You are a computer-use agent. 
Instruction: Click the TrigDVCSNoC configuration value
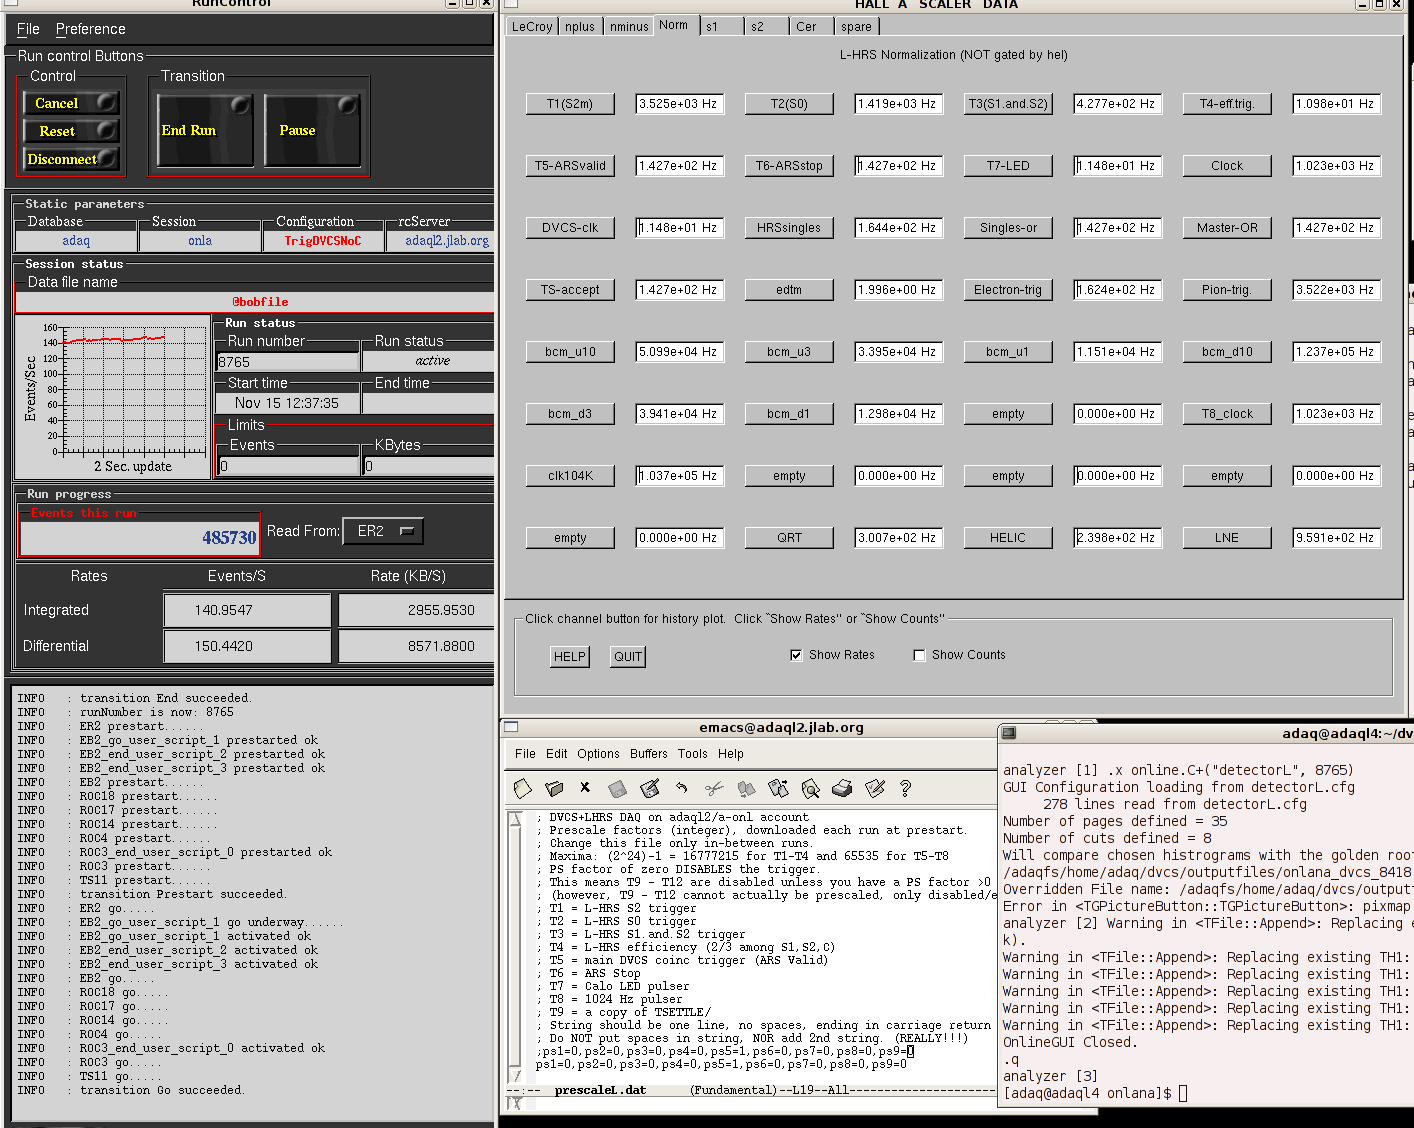coord(323,241)
